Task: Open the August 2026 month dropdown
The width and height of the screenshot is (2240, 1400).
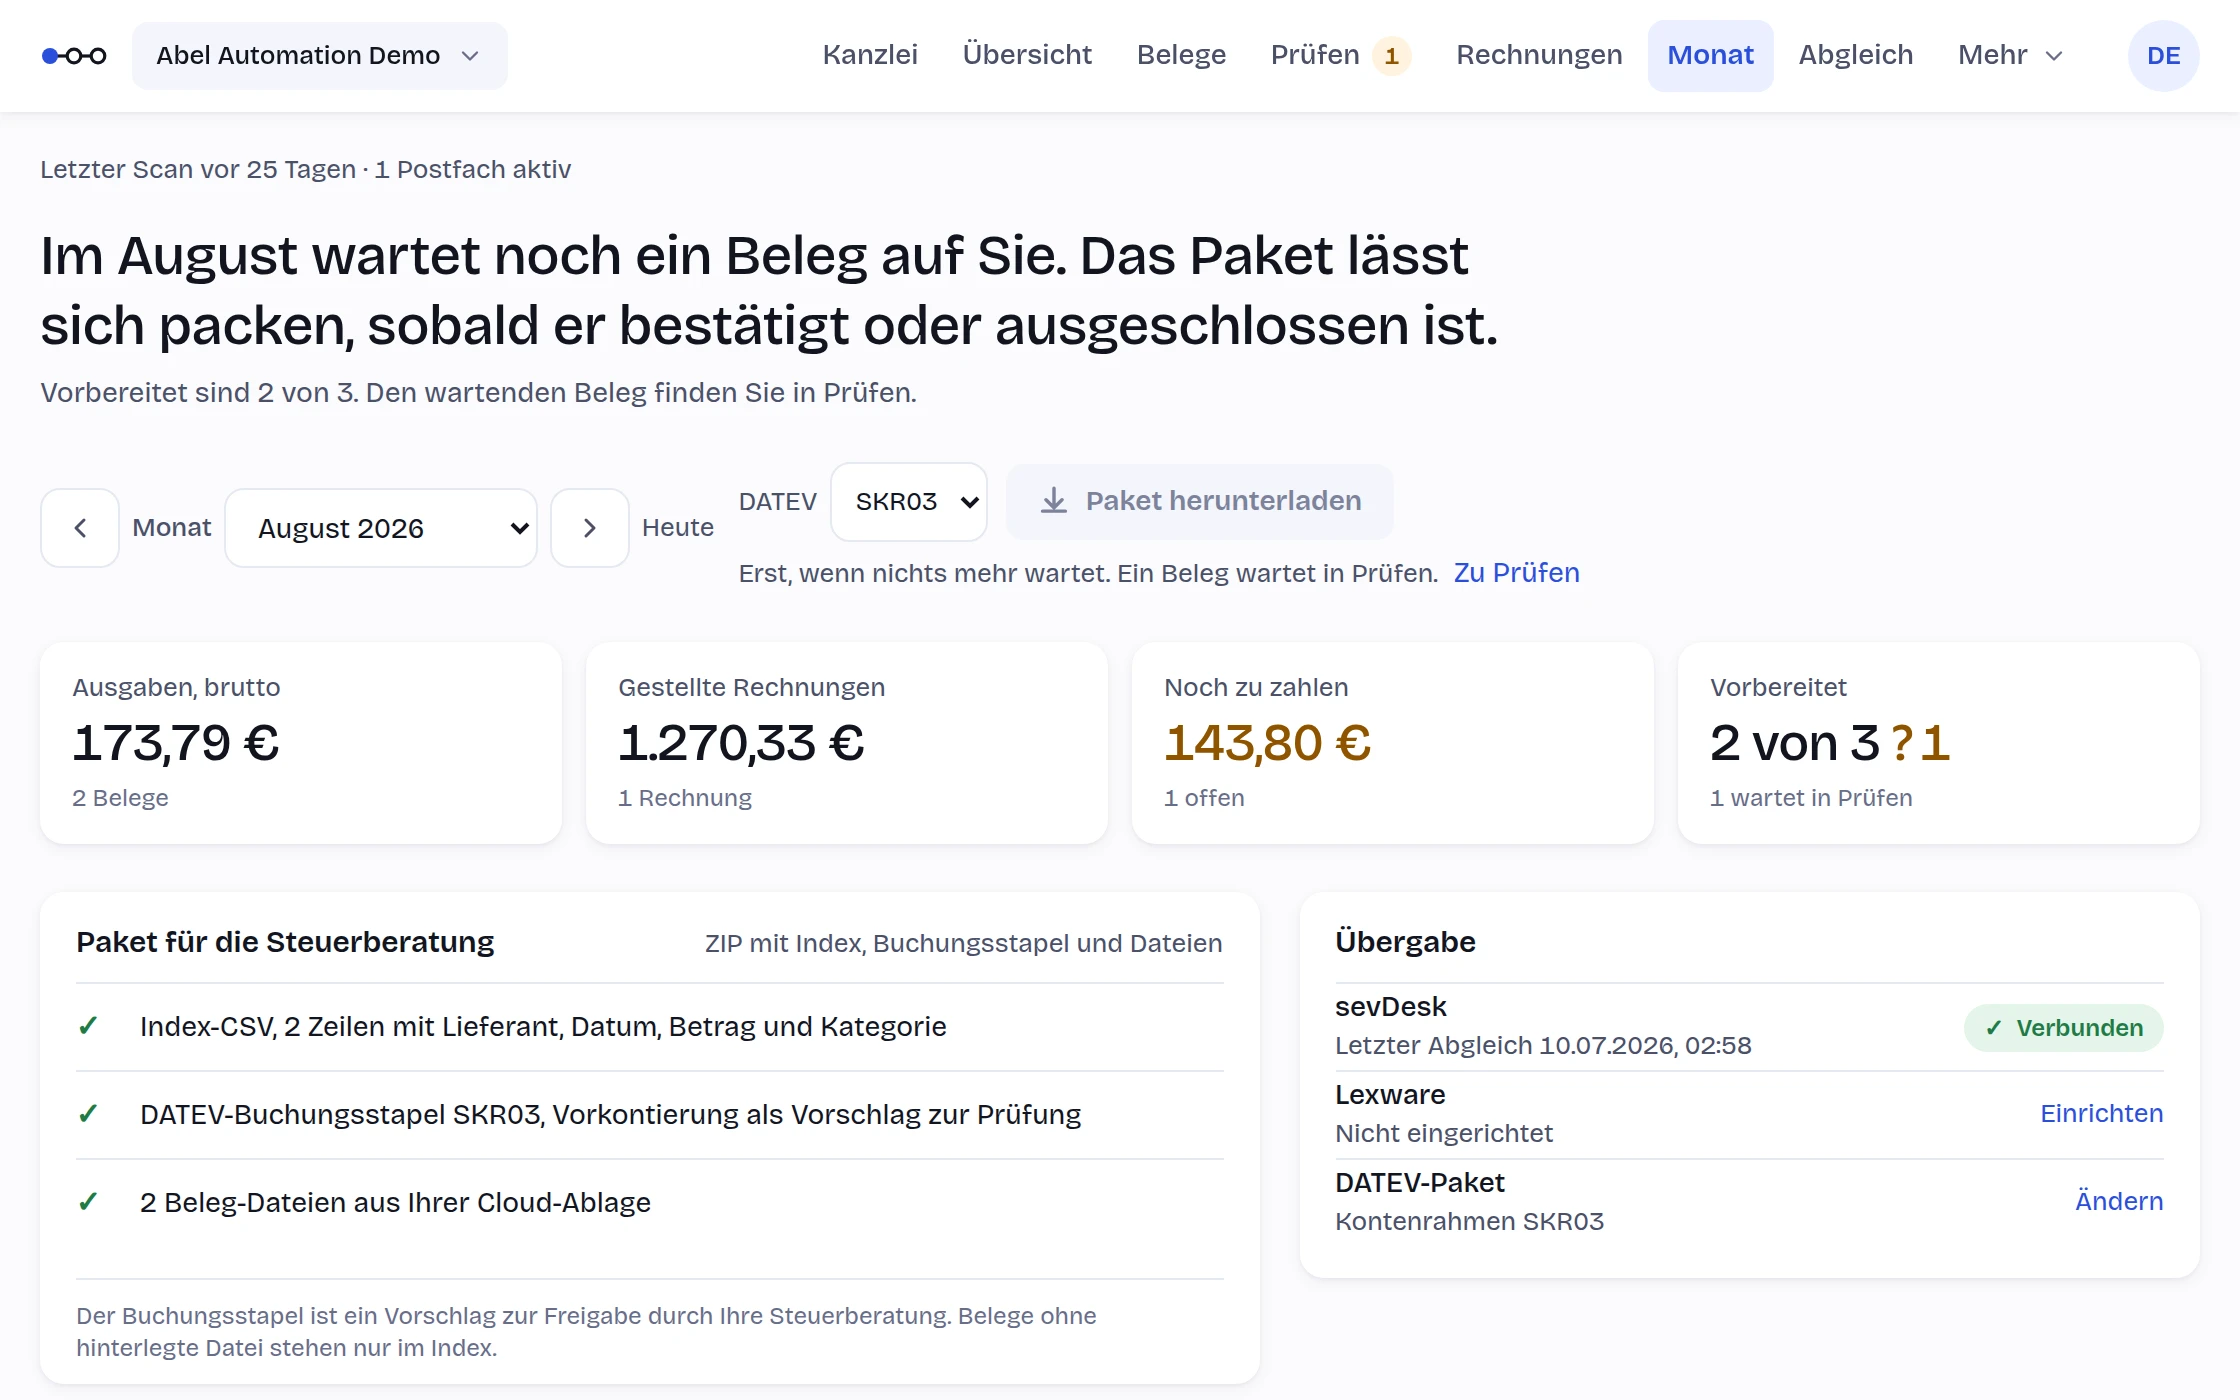Action: tap(381, 528)
